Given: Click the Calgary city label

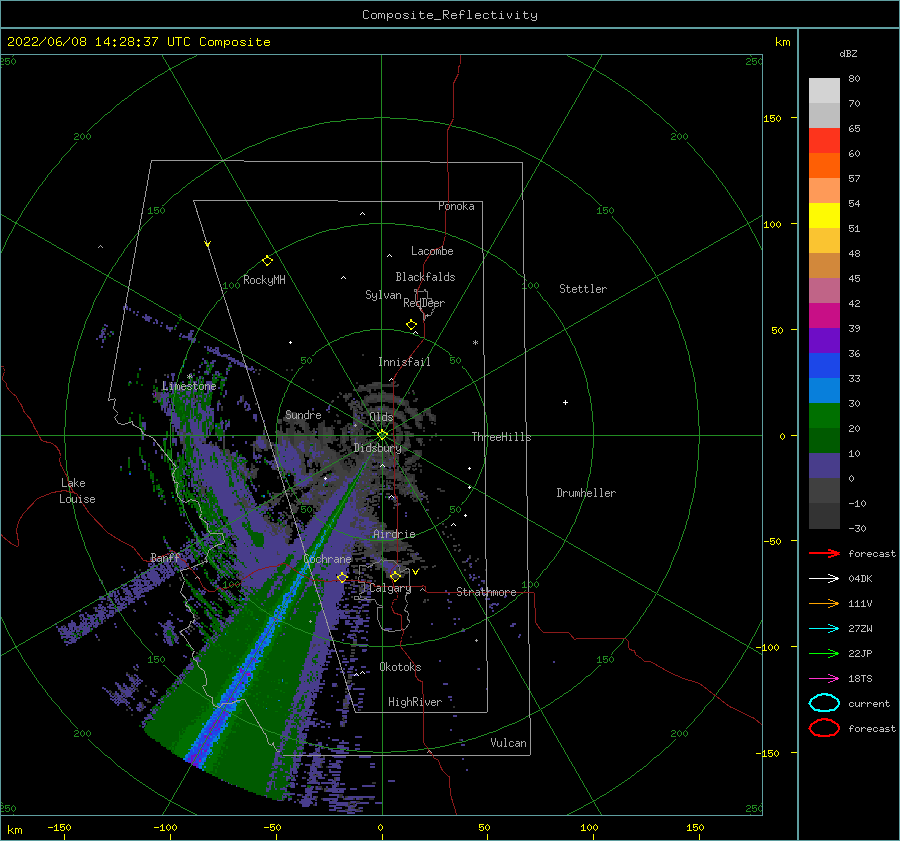Looking at the screenshot, I should (390, 588).
